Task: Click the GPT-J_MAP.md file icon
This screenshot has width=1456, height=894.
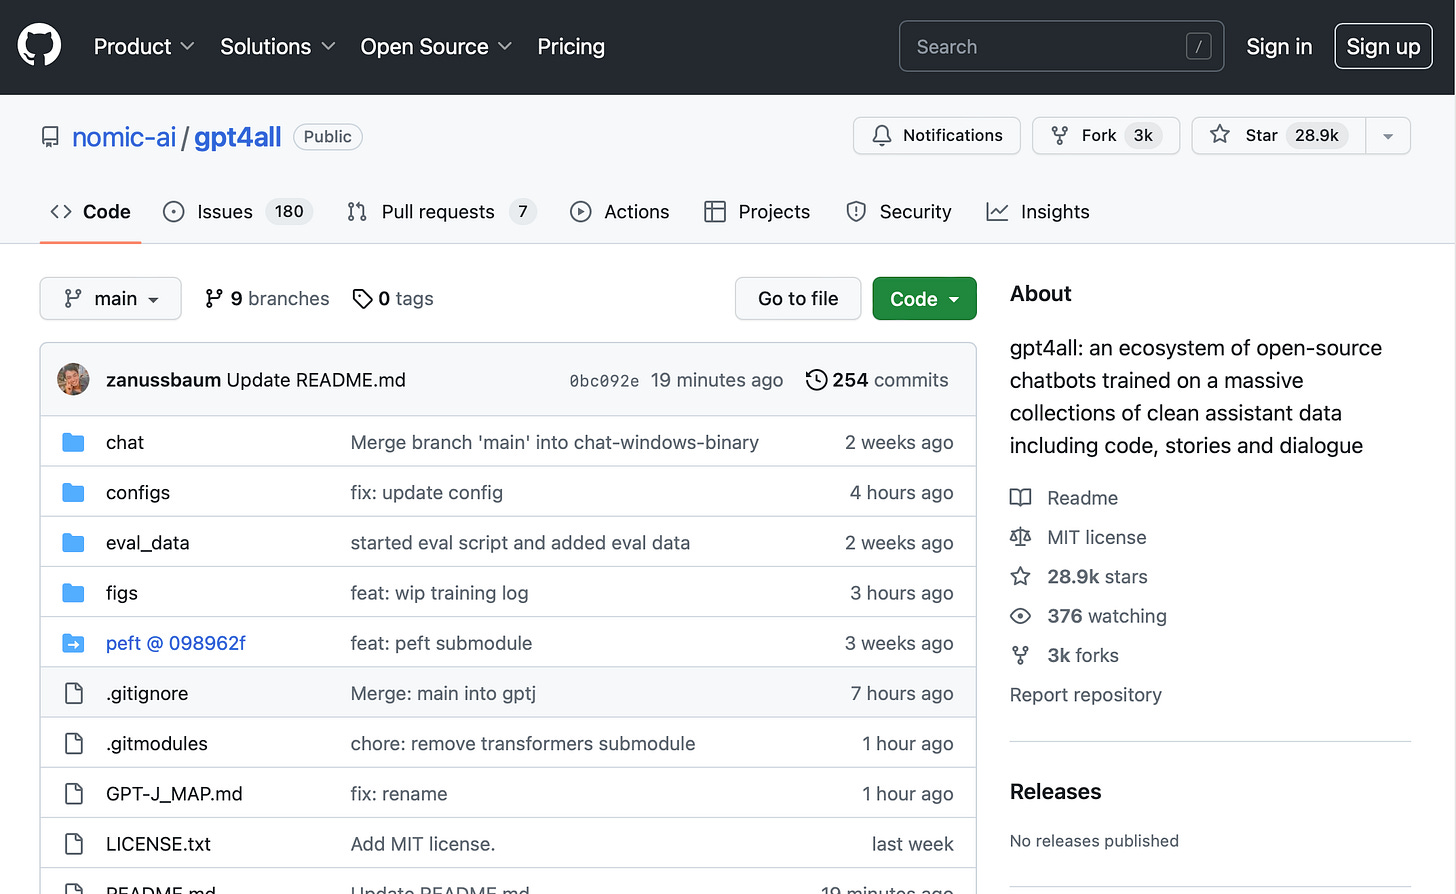Action: click(x=73, y=794)
